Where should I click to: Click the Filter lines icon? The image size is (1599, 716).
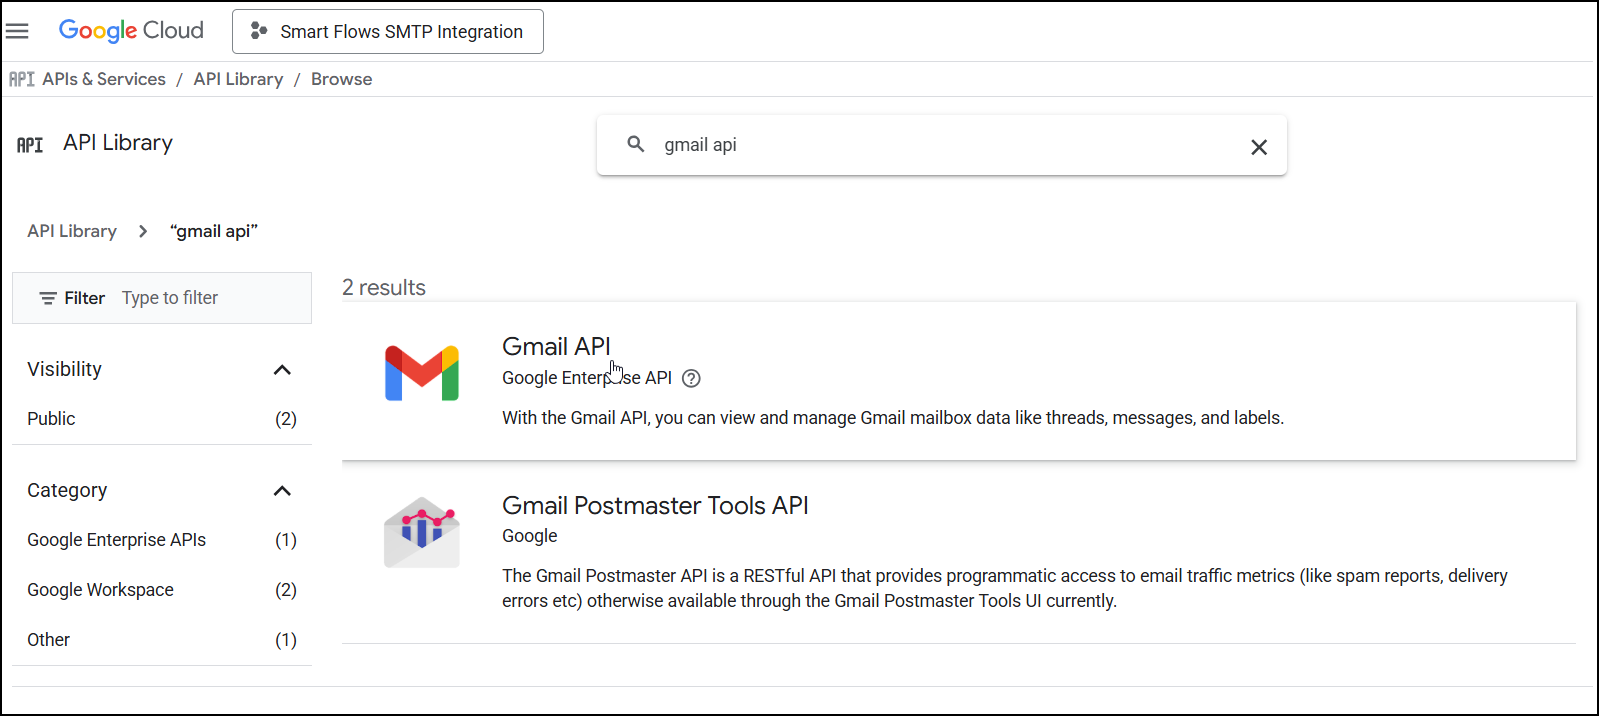[48, 298]
